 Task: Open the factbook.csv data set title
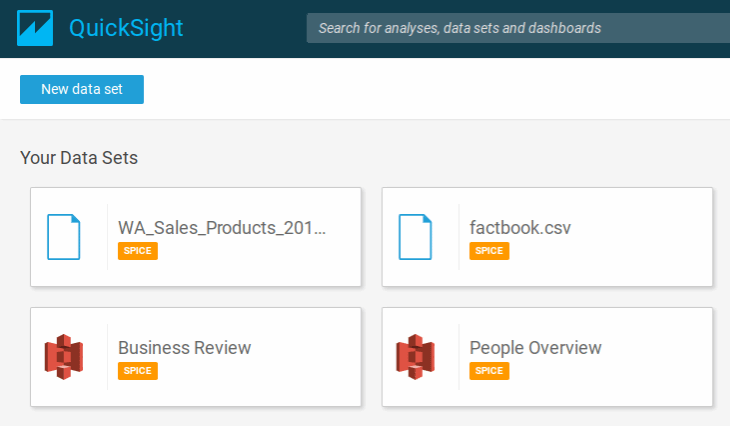[520, 227]
